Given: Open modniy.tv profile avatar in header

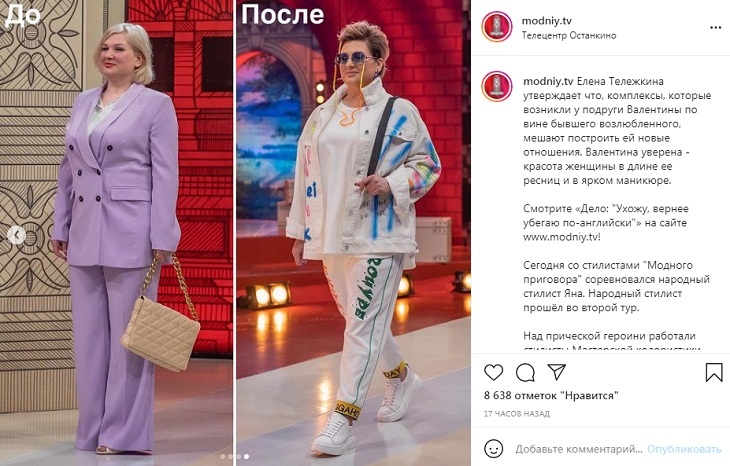Looking at the screenshot, I should click(x=497, y=27).
